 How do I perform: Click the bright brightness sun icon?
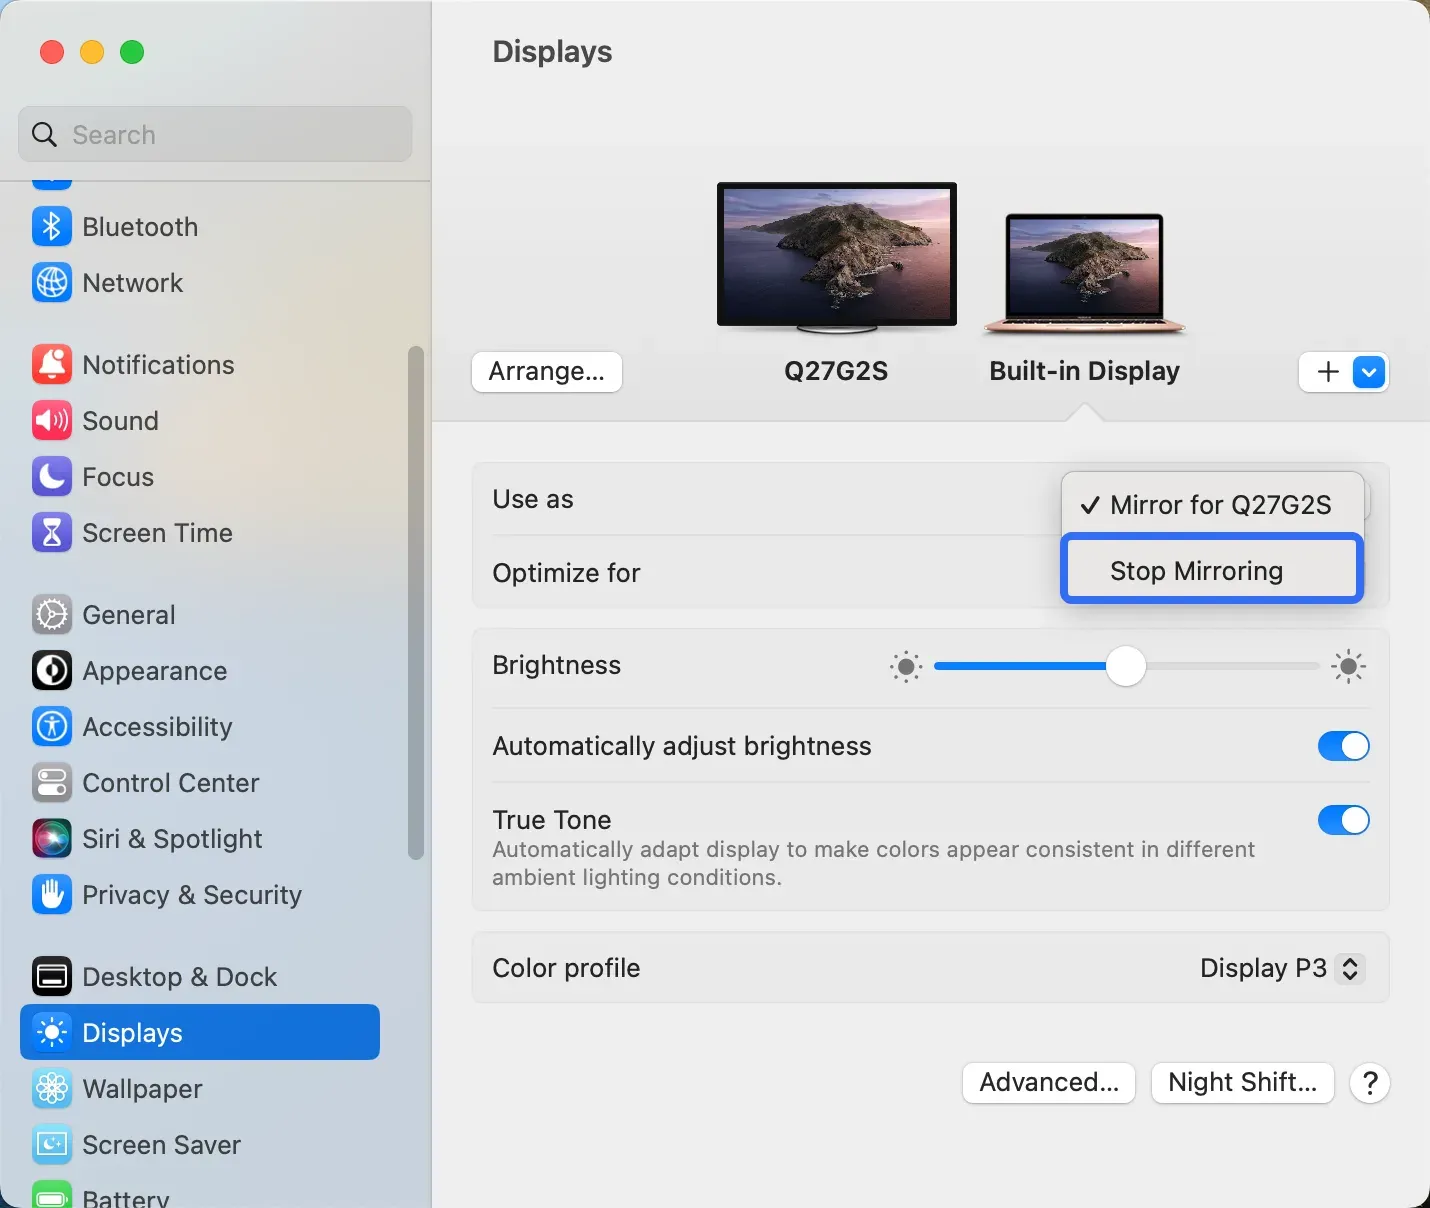(1348, 666)
